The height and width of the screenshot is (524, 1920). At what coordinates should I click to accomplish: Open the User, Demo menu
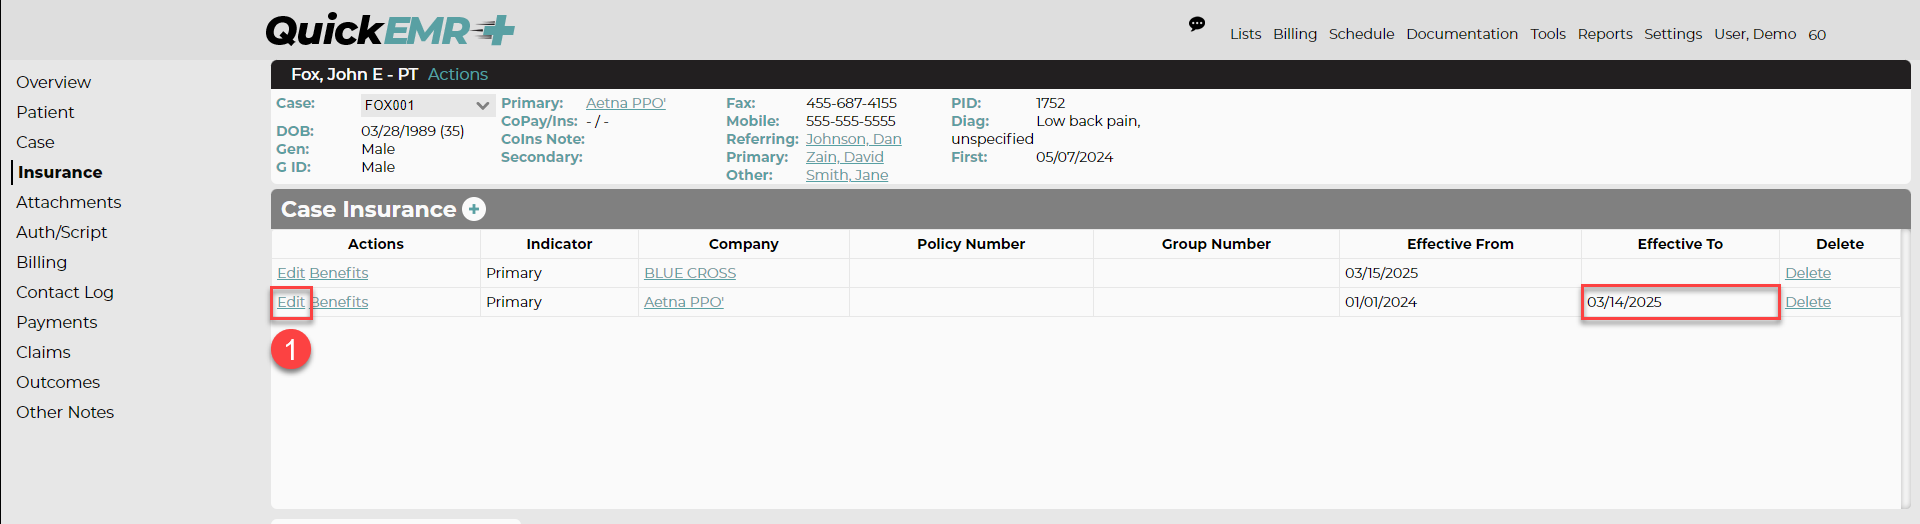pyautogui.click(x=1755, y=34)
